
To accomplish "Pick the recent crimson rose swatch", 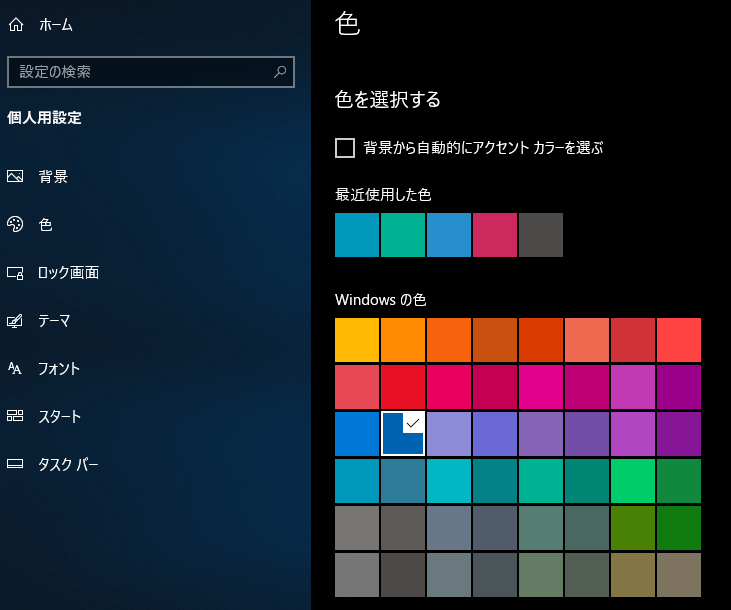I will tap(495, 235).
